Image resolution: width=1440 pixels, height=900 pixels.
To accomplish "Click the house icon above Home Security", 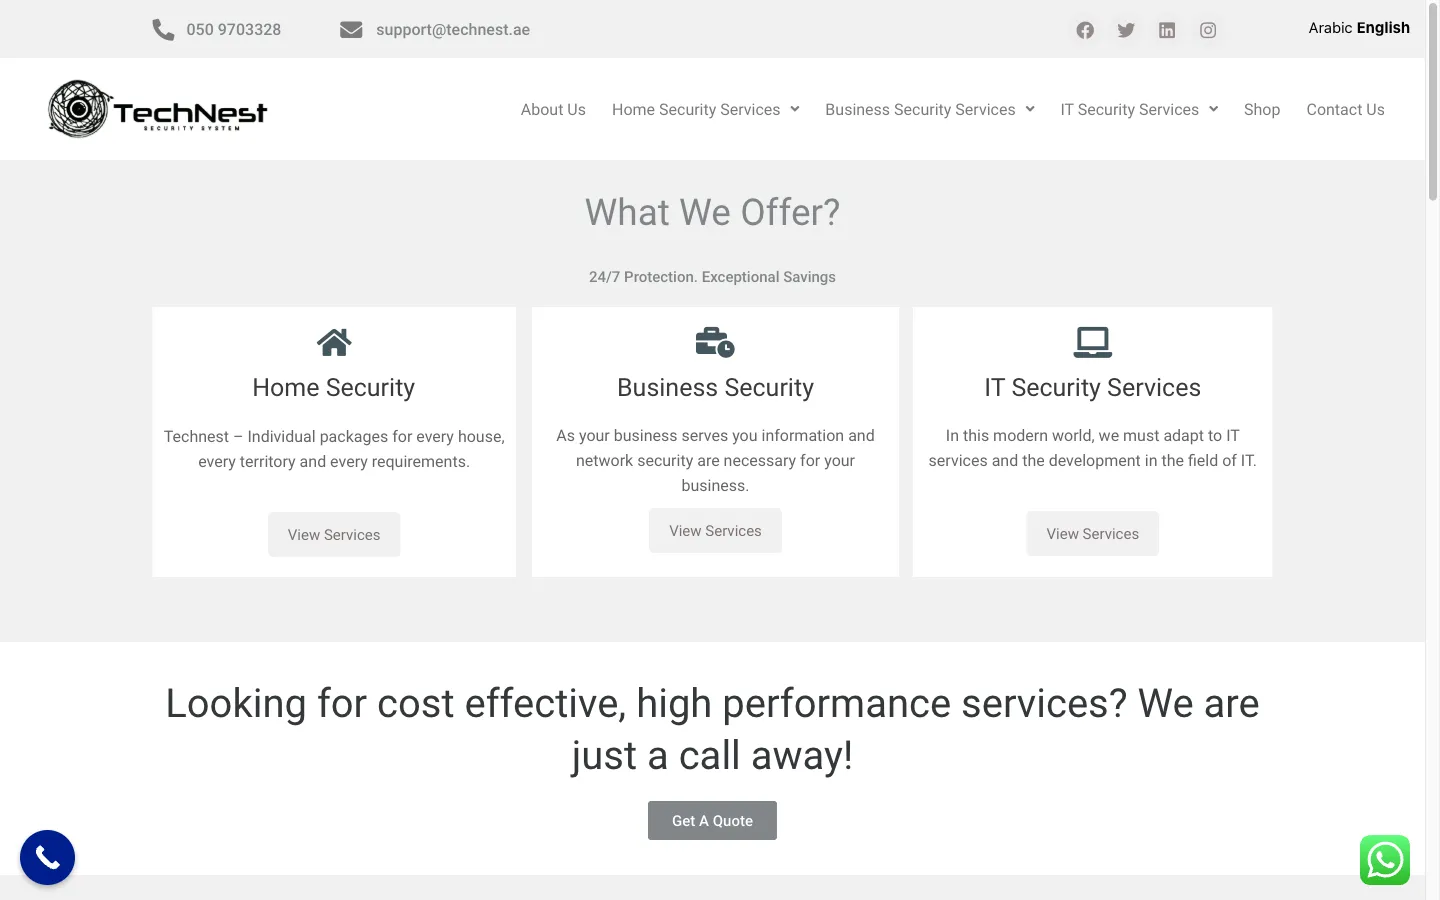I will (x=334, y=342).
